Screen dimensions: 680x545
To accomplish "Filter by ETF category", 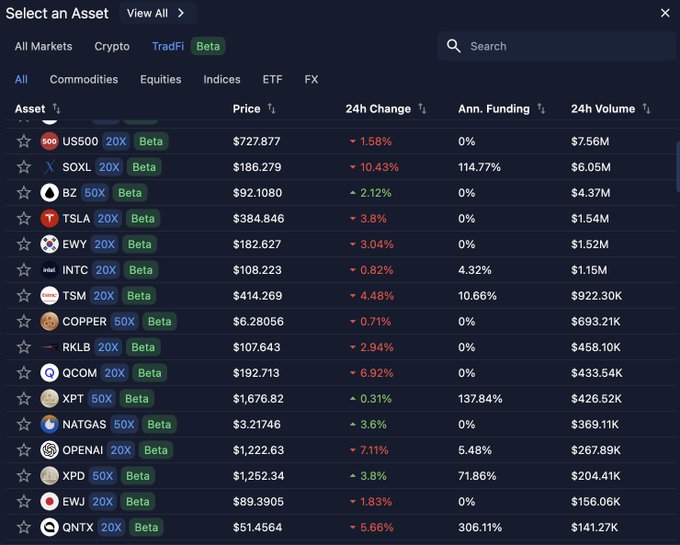I will [272, 79].
